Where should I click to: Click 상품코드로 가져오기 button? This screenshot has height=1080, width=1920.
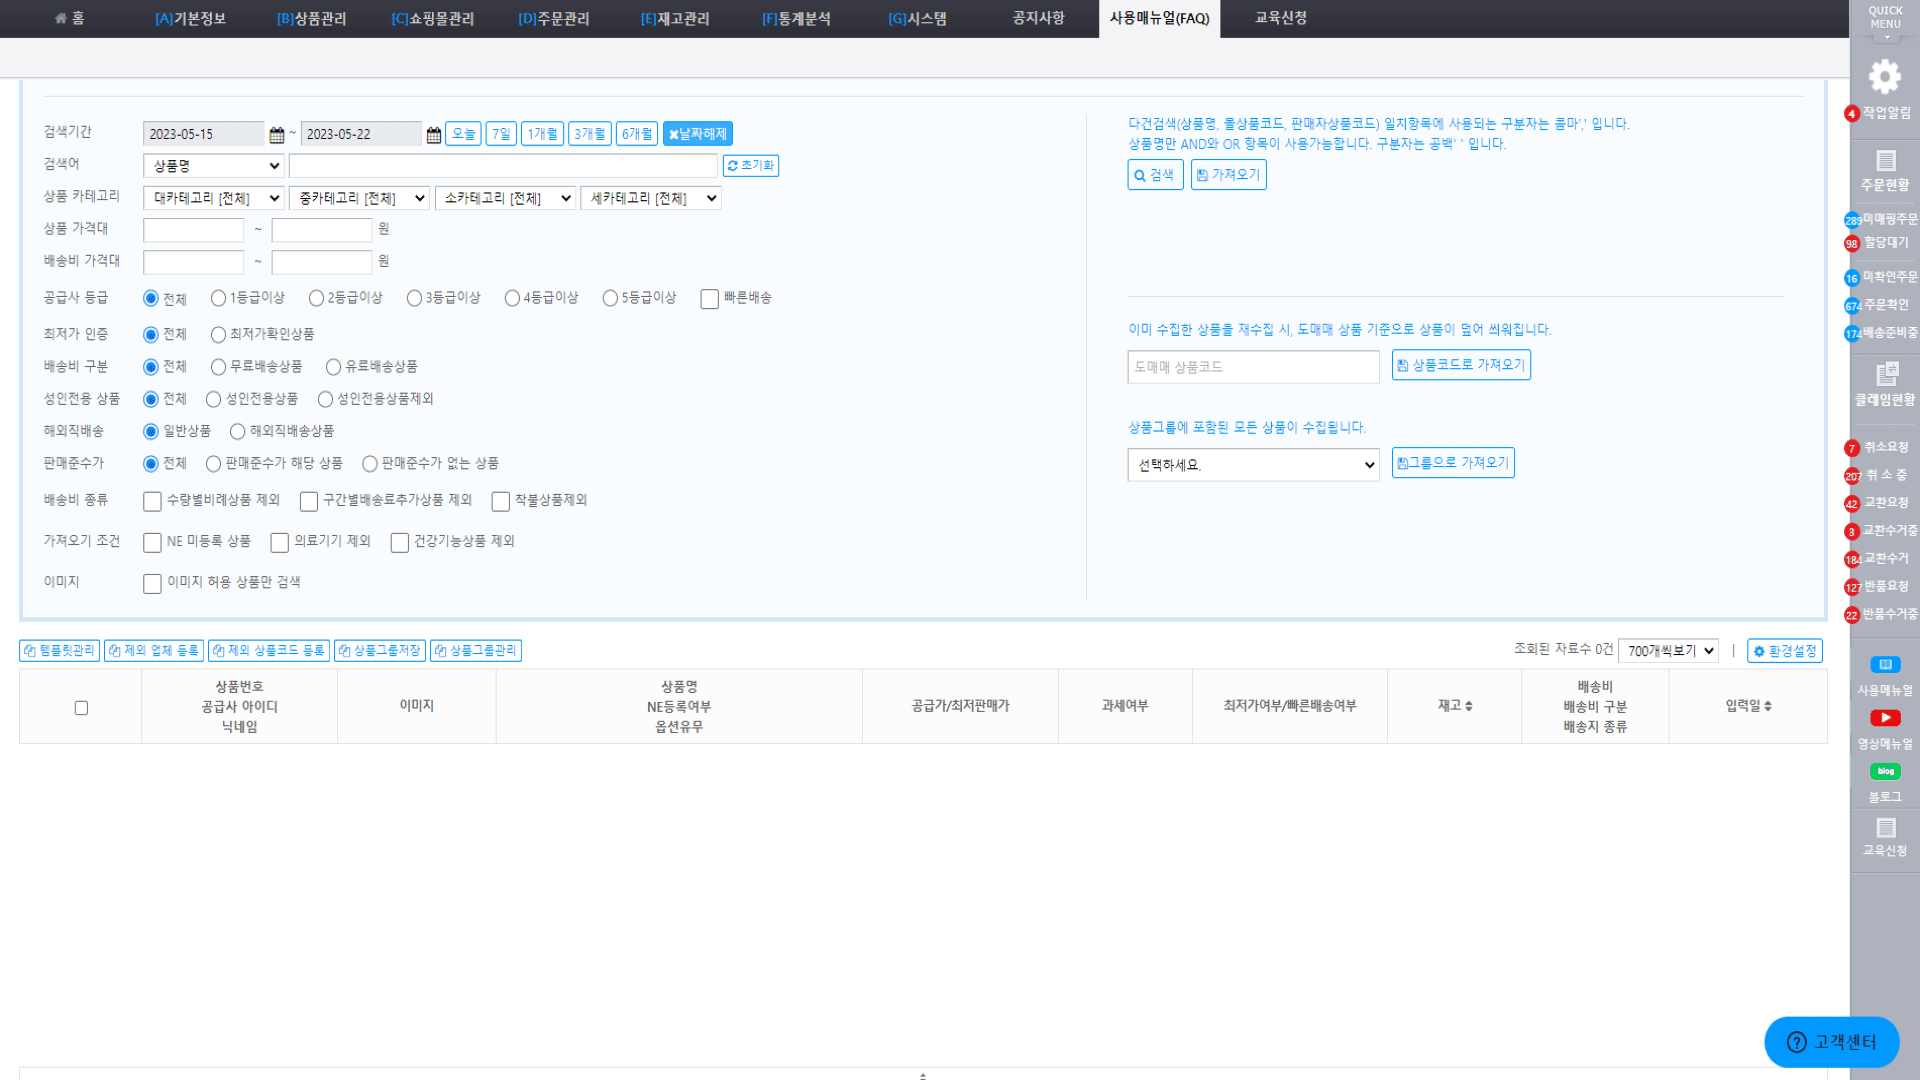1461,365
